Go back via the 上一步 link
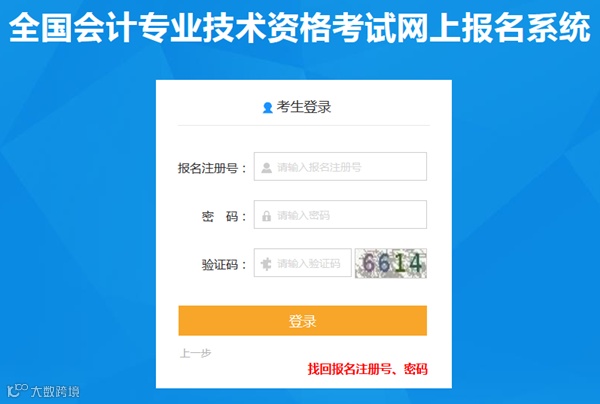 (196, 353)
